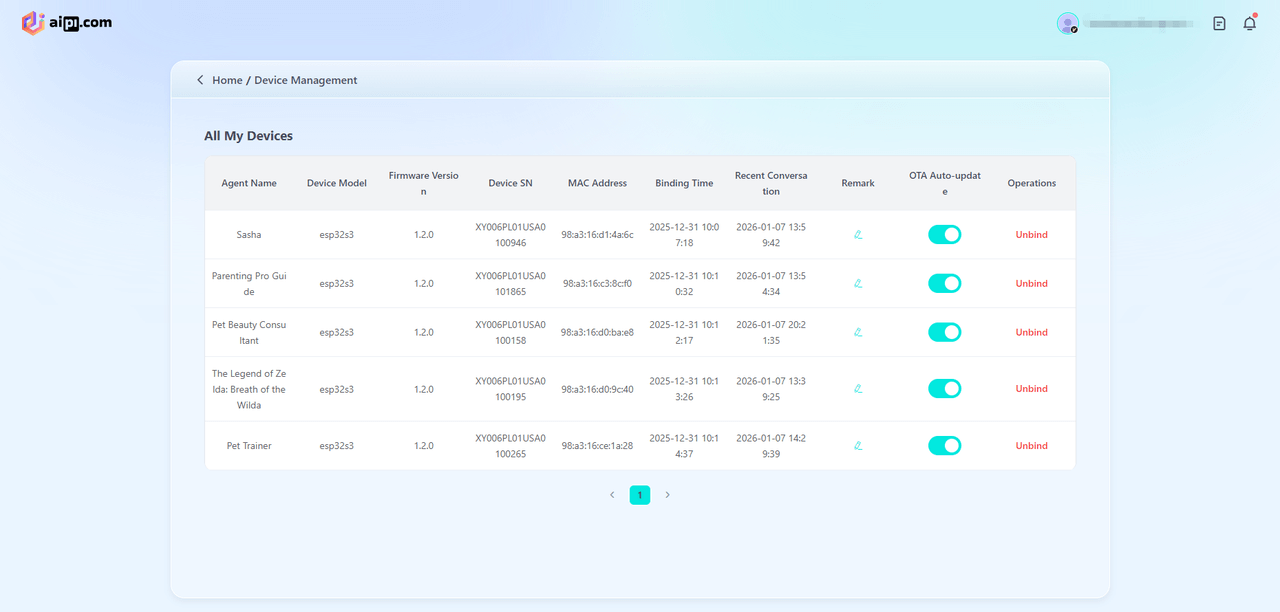Select page 1 in pagination

(640, 495)
